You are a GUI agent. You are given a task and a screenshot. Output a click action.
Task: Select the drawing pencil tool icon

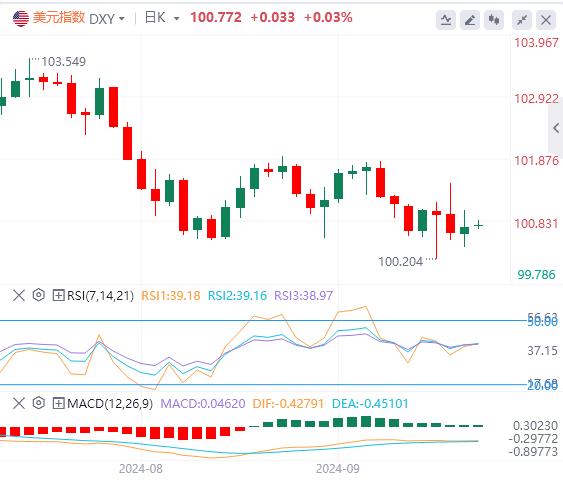pos(470,20)
